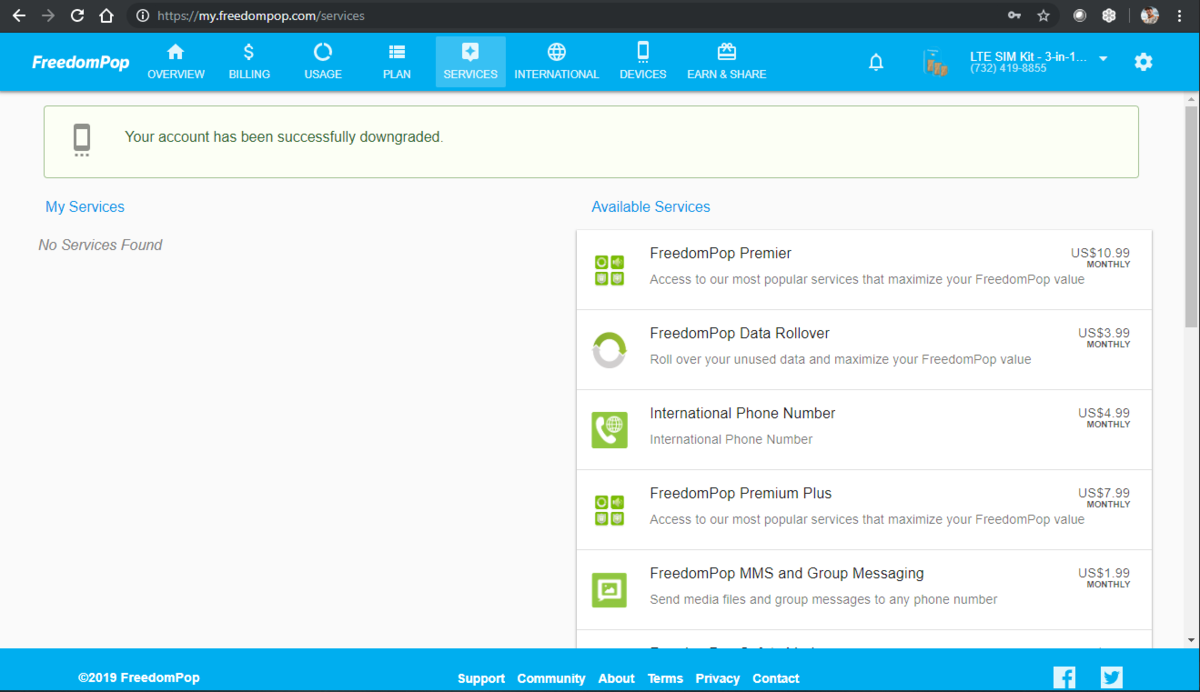The height and width of the screenshot is (692, 1200).
Task: Open the Earn & Share tab
Action: pos(727,62)
